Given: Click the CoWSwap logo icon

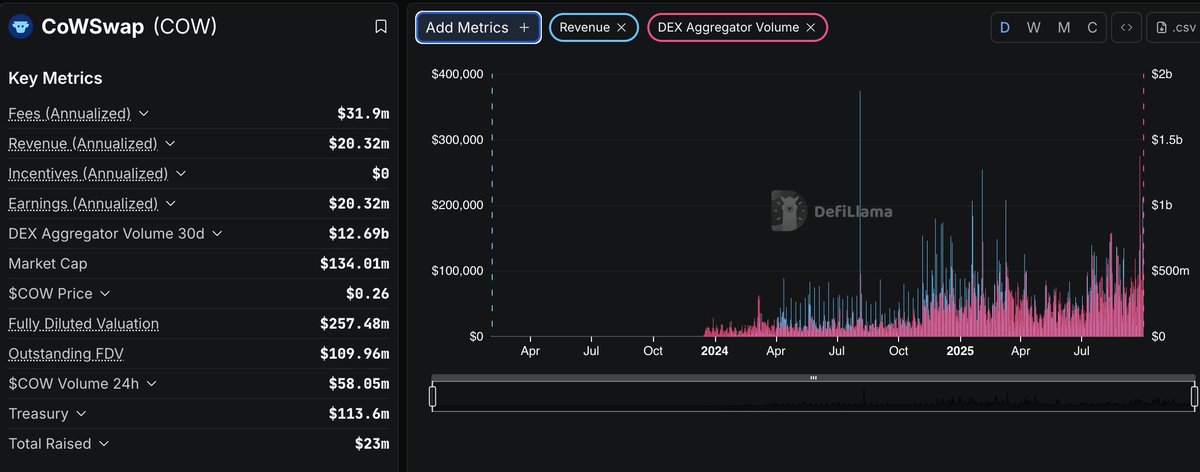Looking at the screenshot, I should click(20, 27).
